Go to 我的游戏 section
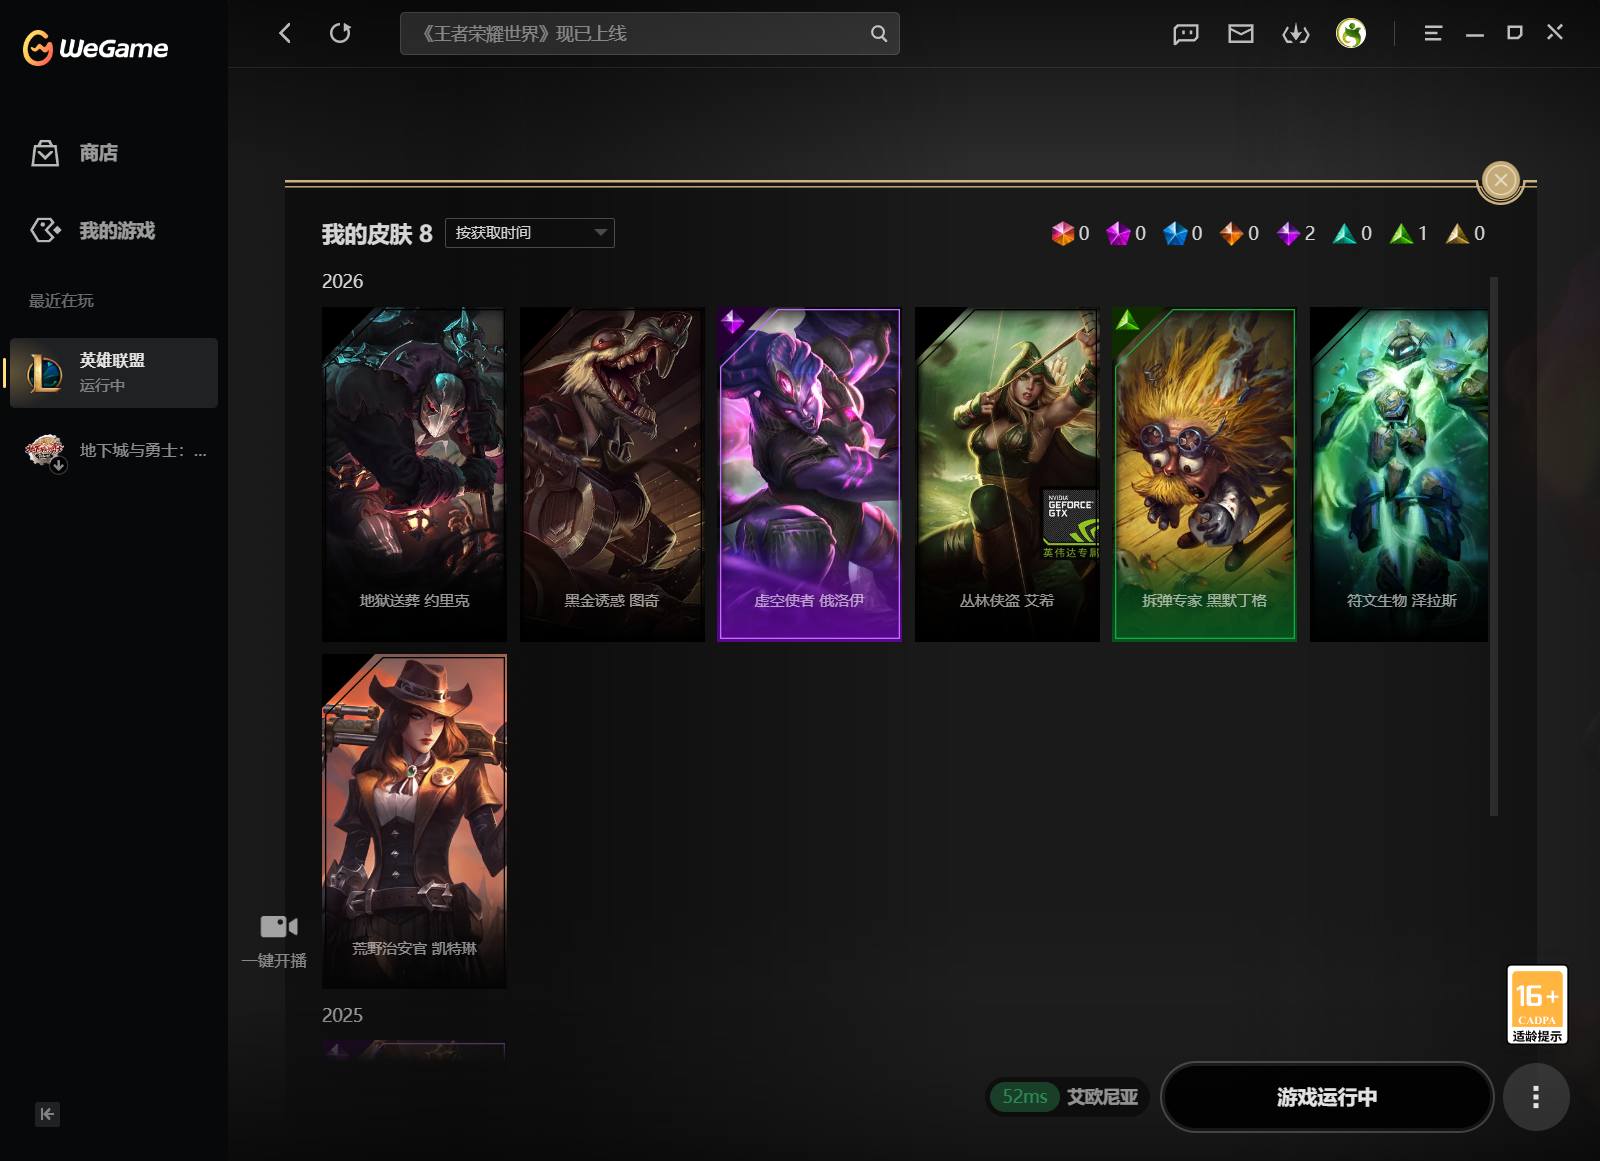 tap(92, 231)
